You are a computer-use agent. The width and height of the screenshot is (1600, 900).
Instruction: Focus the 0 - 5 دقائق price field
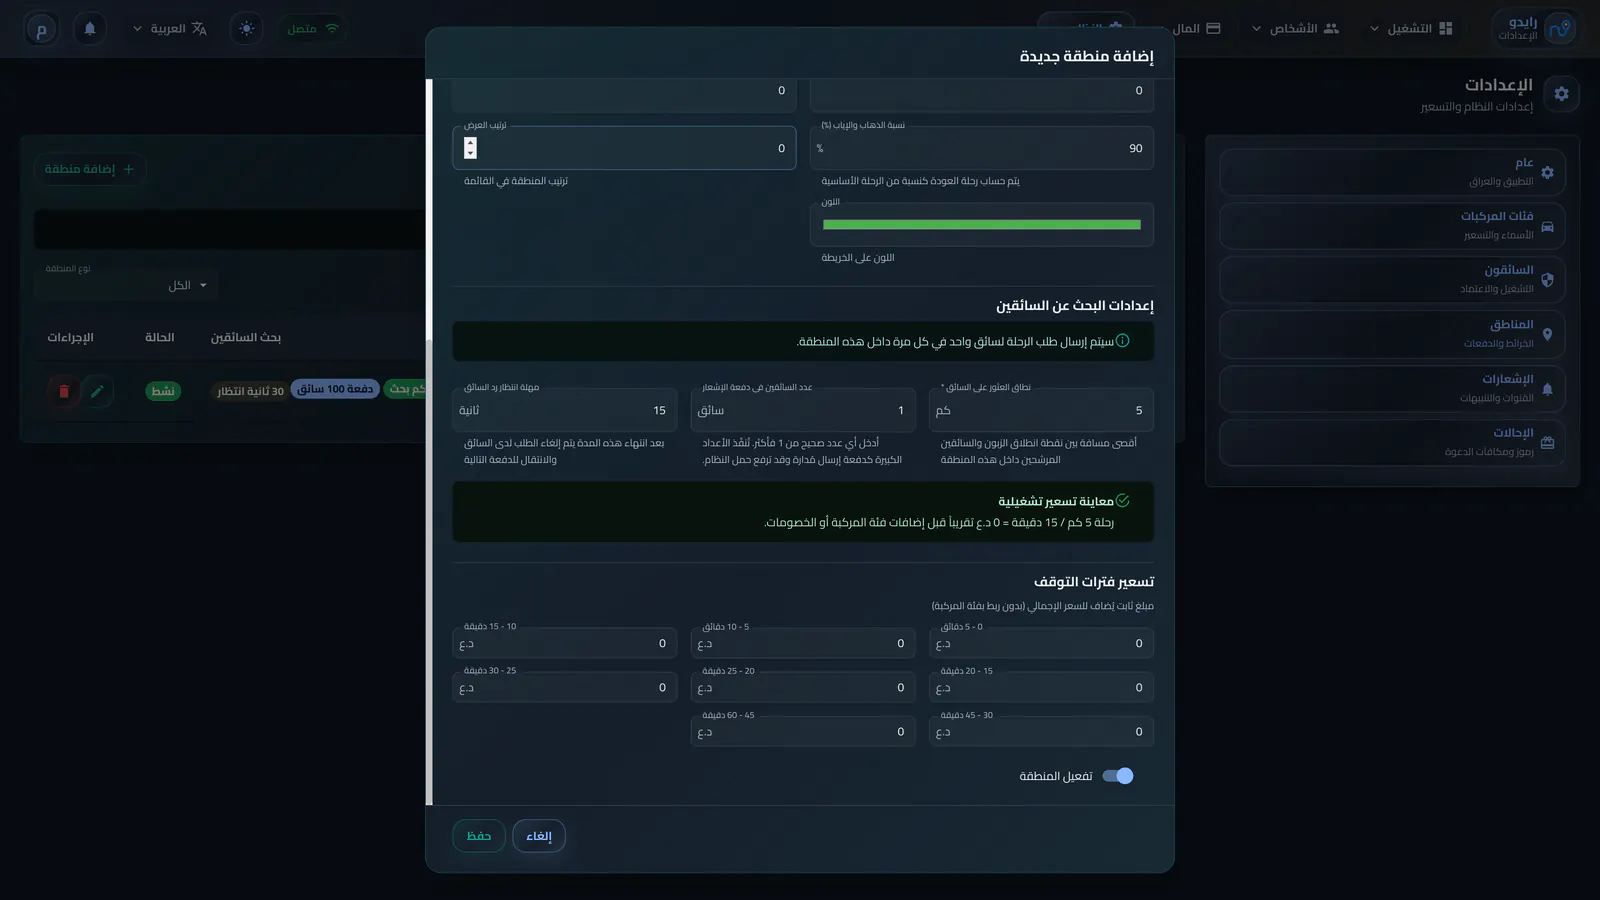click(1041, 644)
